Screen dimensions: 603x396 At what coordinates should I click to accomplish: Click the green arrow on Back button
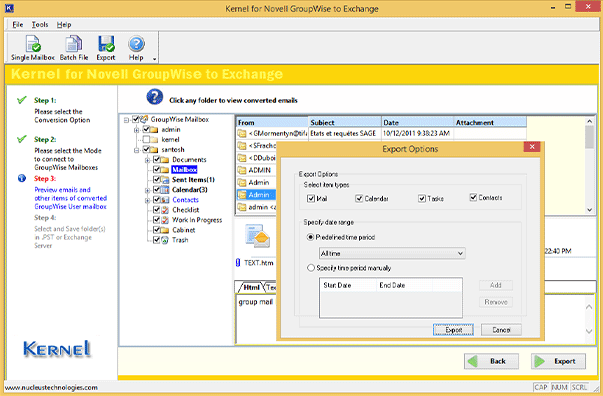click(473, 361)
